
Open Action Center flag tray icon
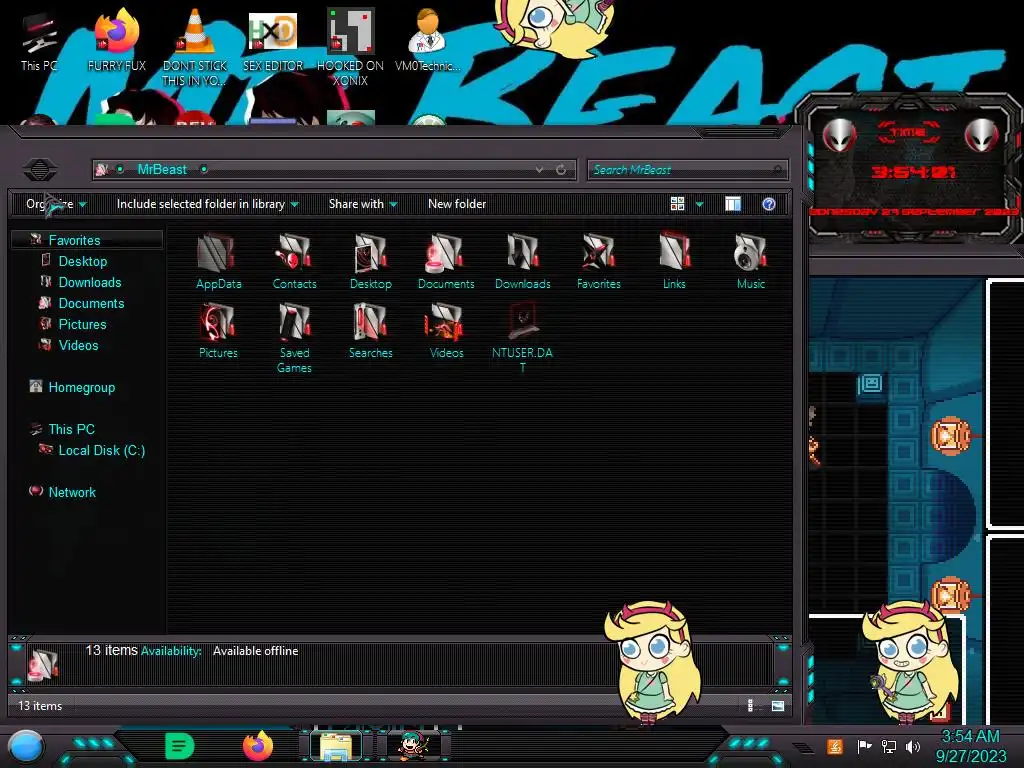coord(864,746)
